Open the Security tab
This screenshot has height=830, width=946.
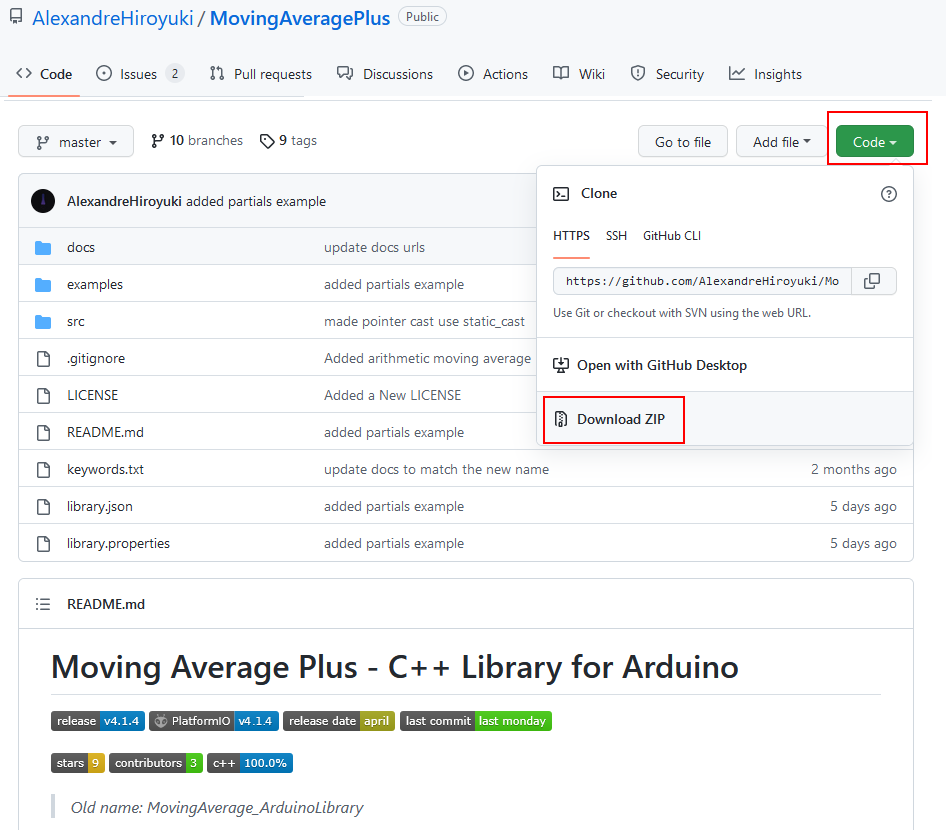point(667,74)
